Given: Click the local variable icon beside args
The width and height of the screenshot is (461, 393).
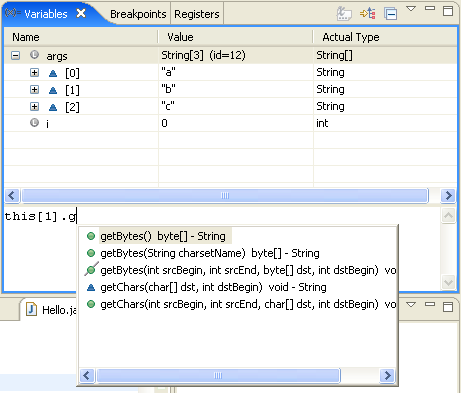Looking at the screenshot, I should pyautogui.click(x=34, y=55).
